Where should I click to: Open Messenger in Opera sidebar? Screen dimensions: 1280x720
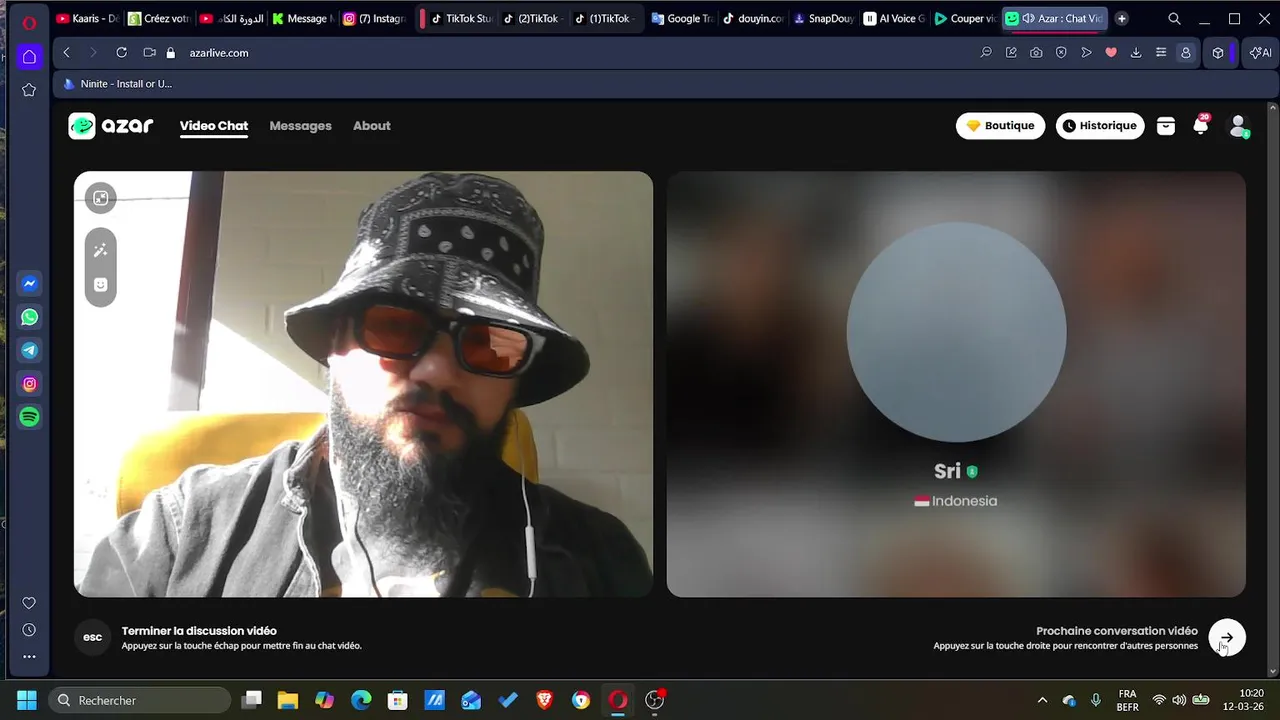coord(30,284)
